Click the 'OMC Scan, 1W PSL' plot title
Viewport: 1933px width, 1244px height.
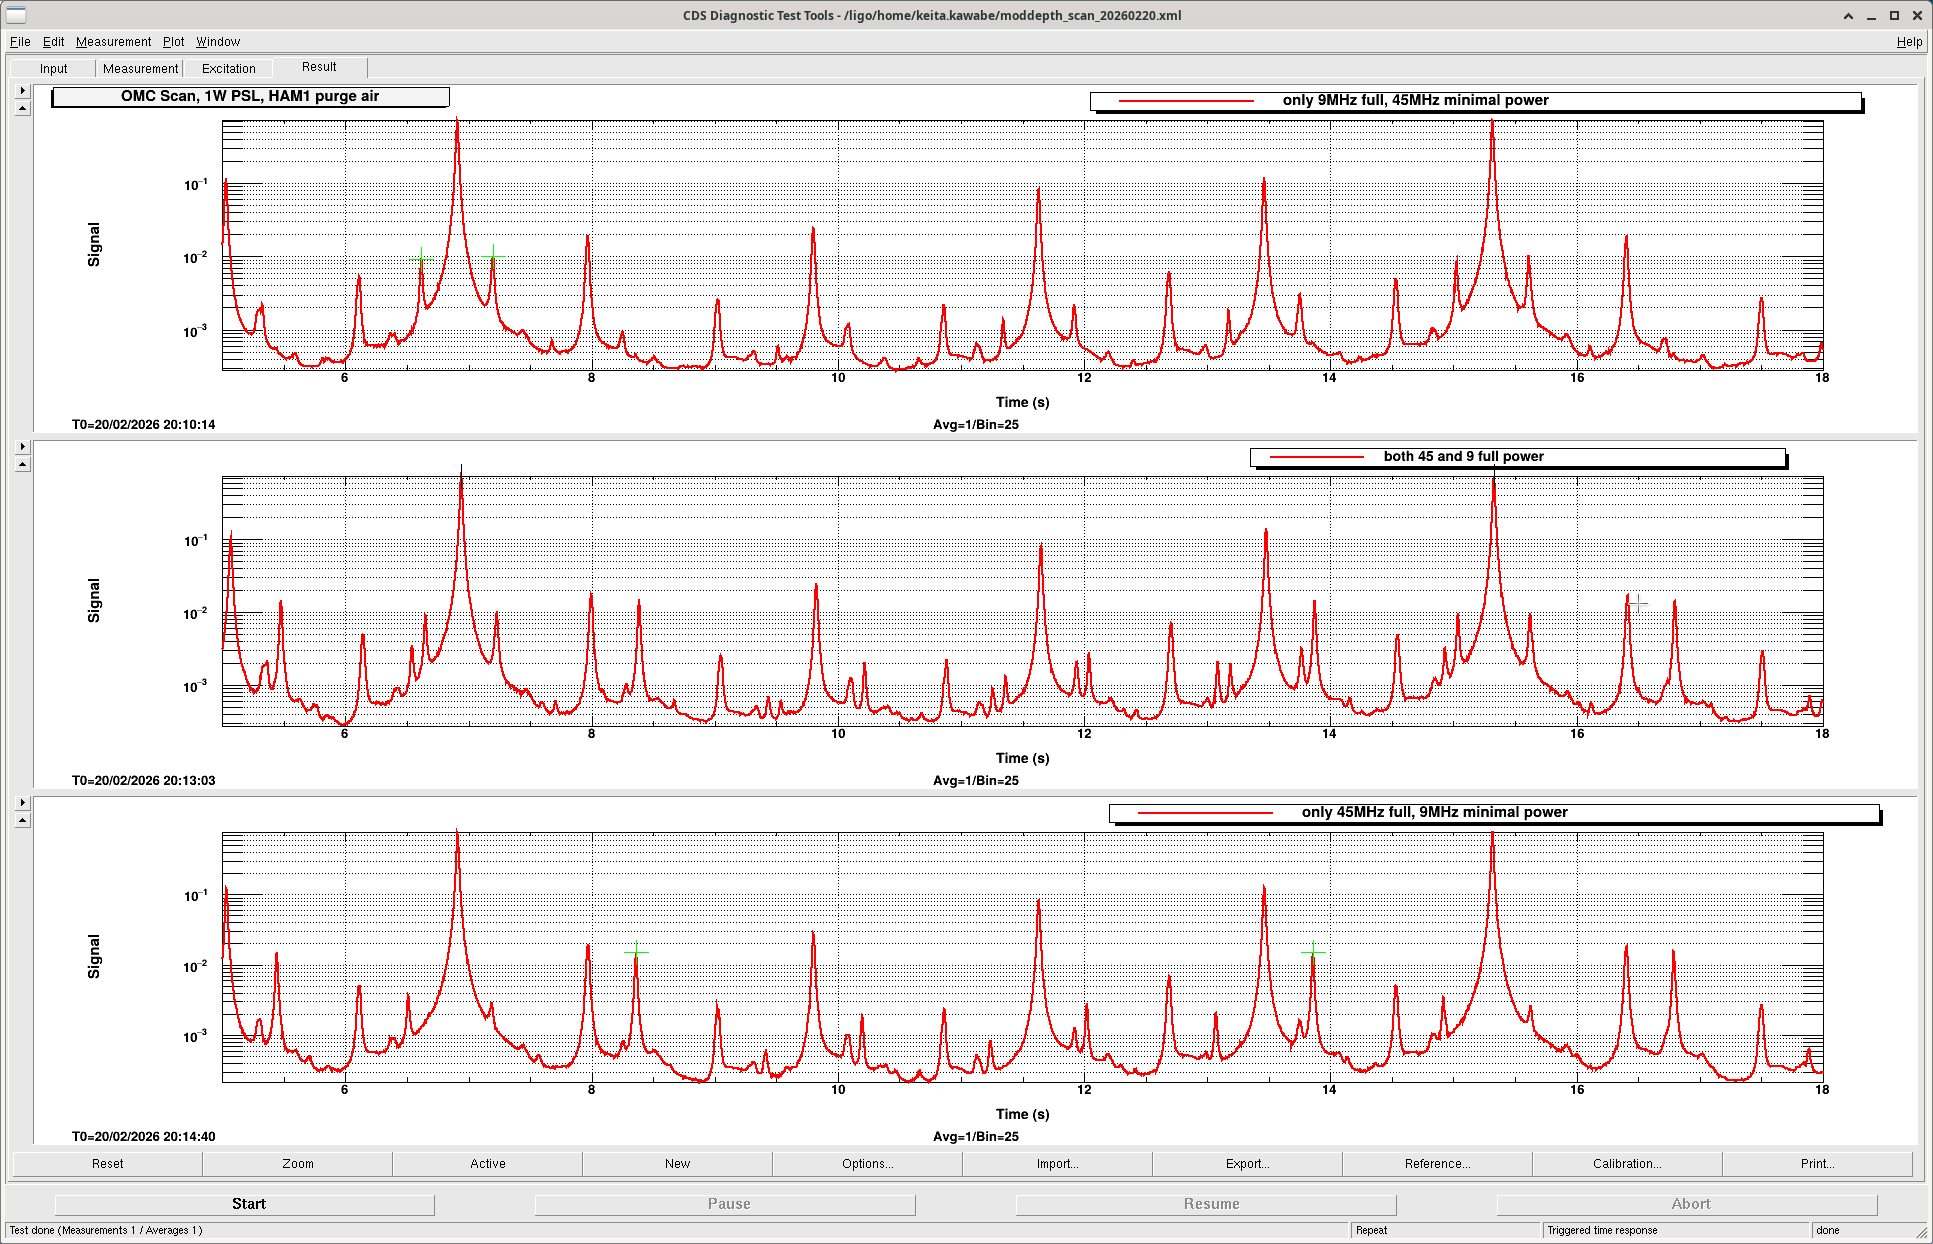click(x=250, y=97)
